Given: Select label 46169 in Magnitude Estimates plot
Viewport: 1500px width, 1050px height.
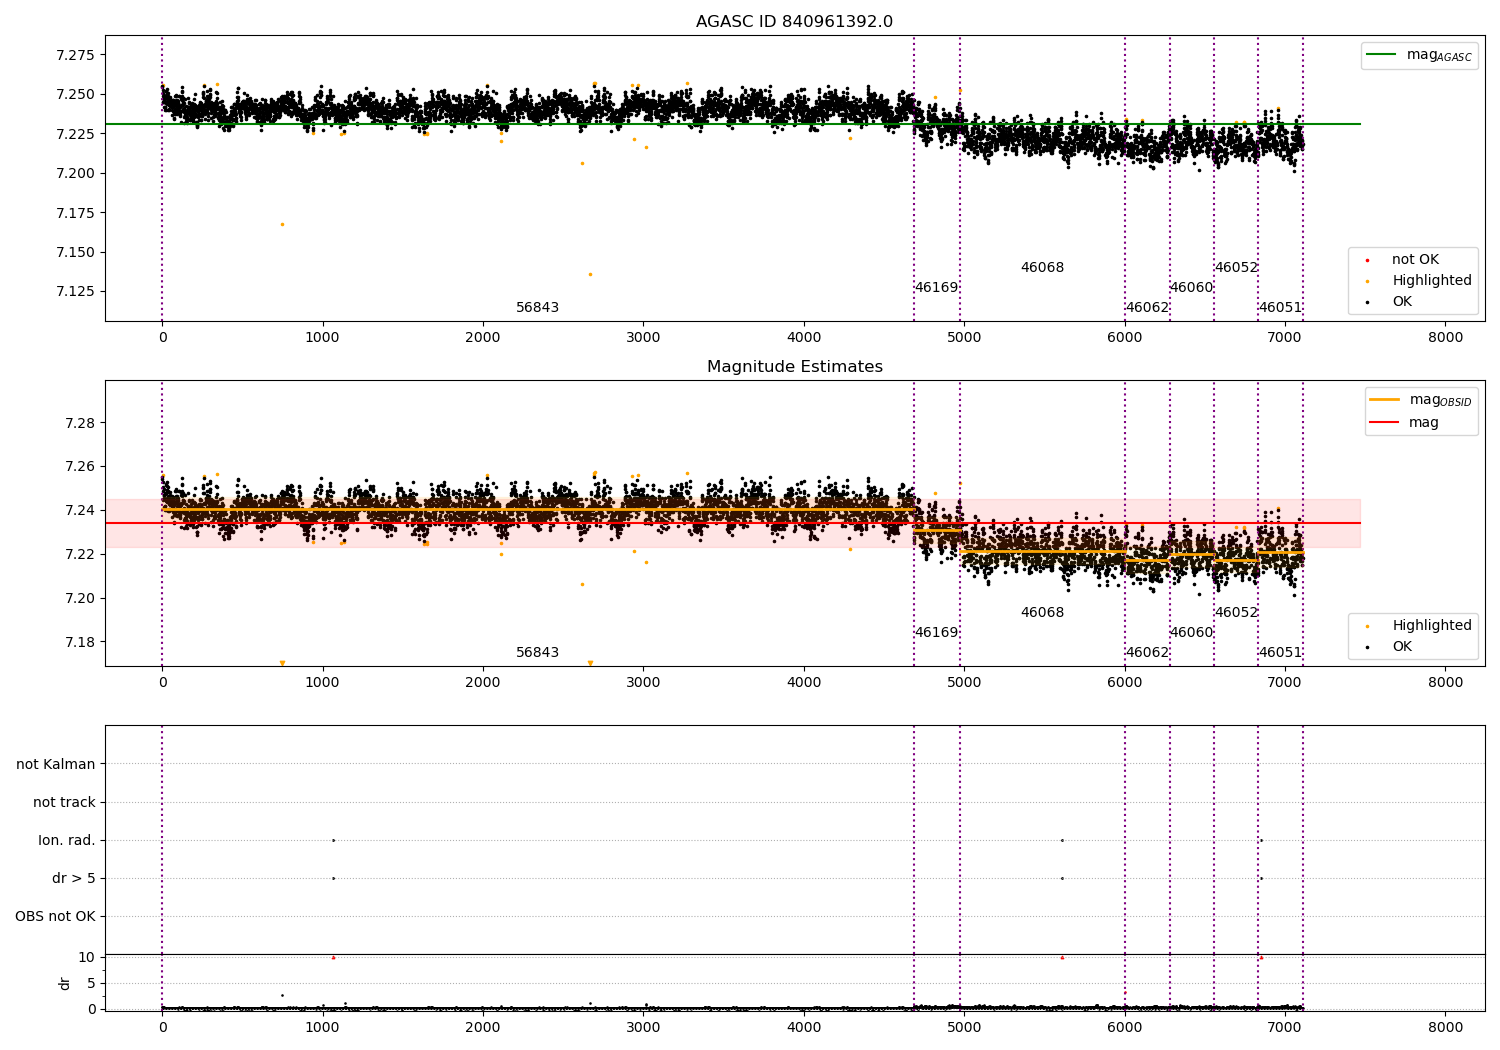Looking at the screenshot, I should (936, 633).
